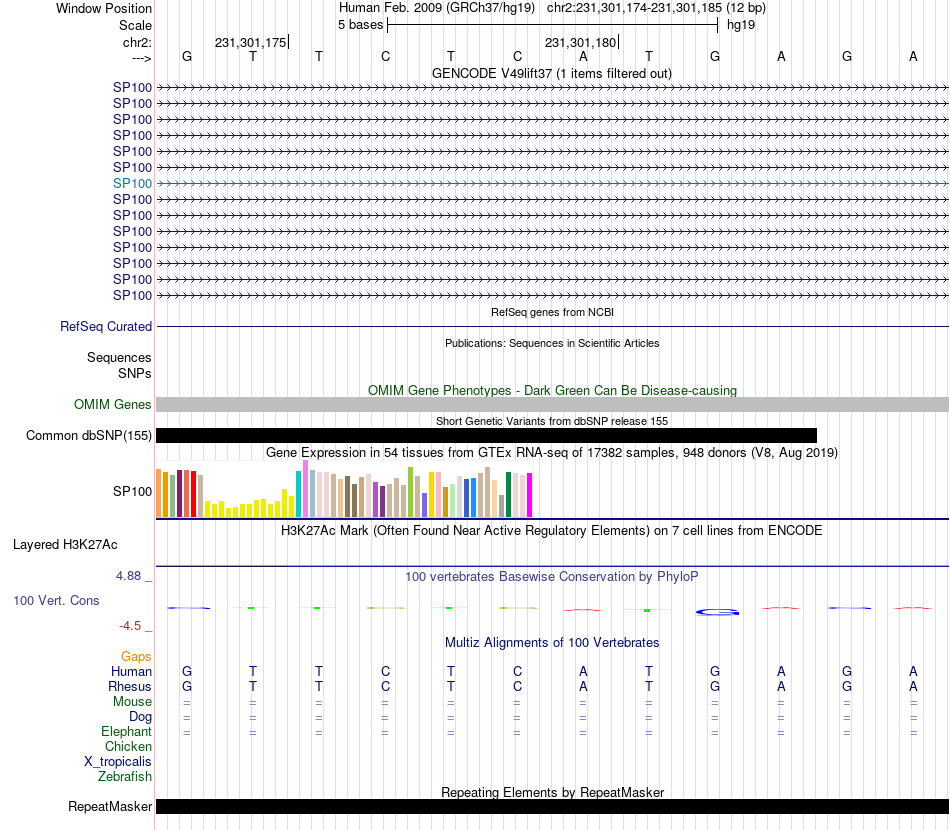Open the H3K27Ac Mark track title
Viewport: 950px width, 830px height.
(x=552, y=531)
